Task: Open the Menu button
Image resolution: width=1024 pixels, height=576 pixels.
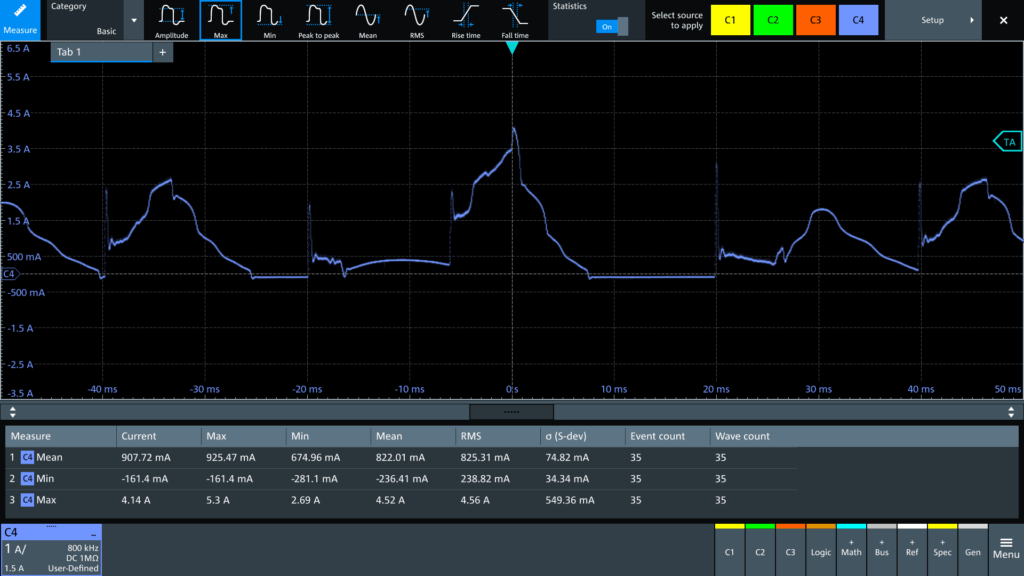Action: (1006, 548)
